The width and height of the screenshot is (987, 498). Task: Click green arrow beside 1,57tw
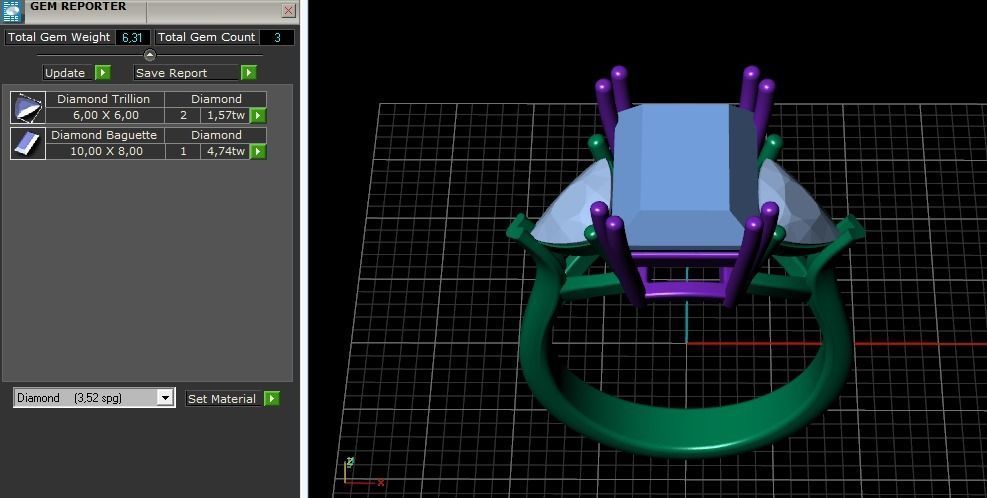(258, 116)
